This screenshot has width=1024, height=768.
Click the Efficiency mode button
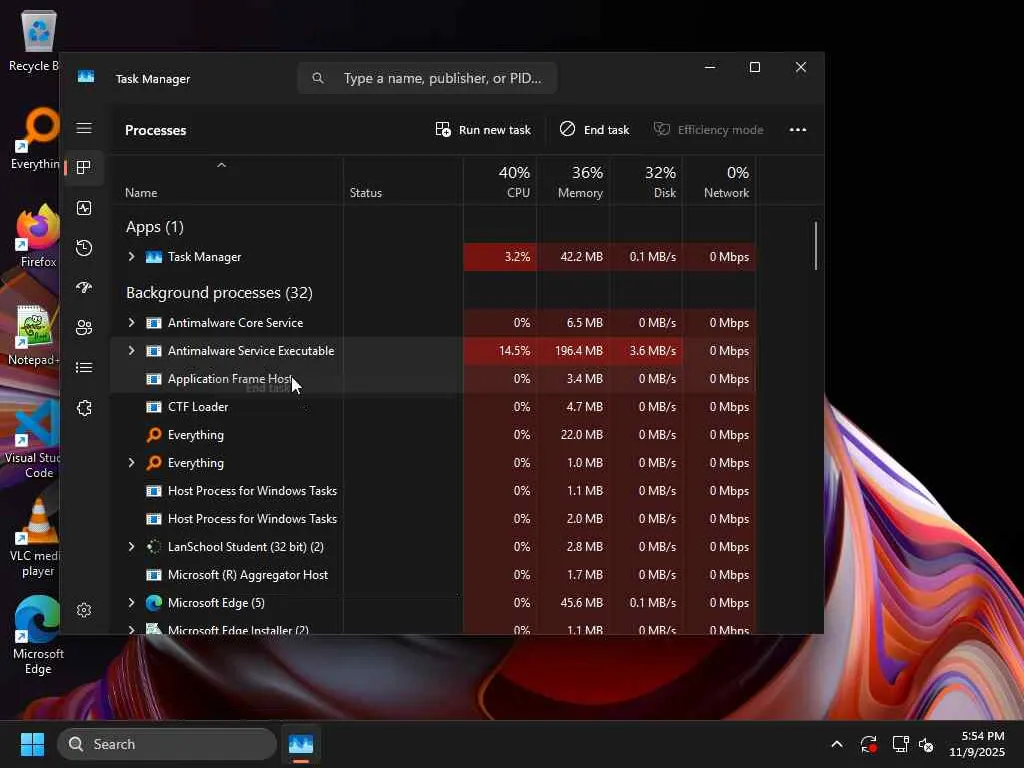pyautogui.click(x=709, y=129)
